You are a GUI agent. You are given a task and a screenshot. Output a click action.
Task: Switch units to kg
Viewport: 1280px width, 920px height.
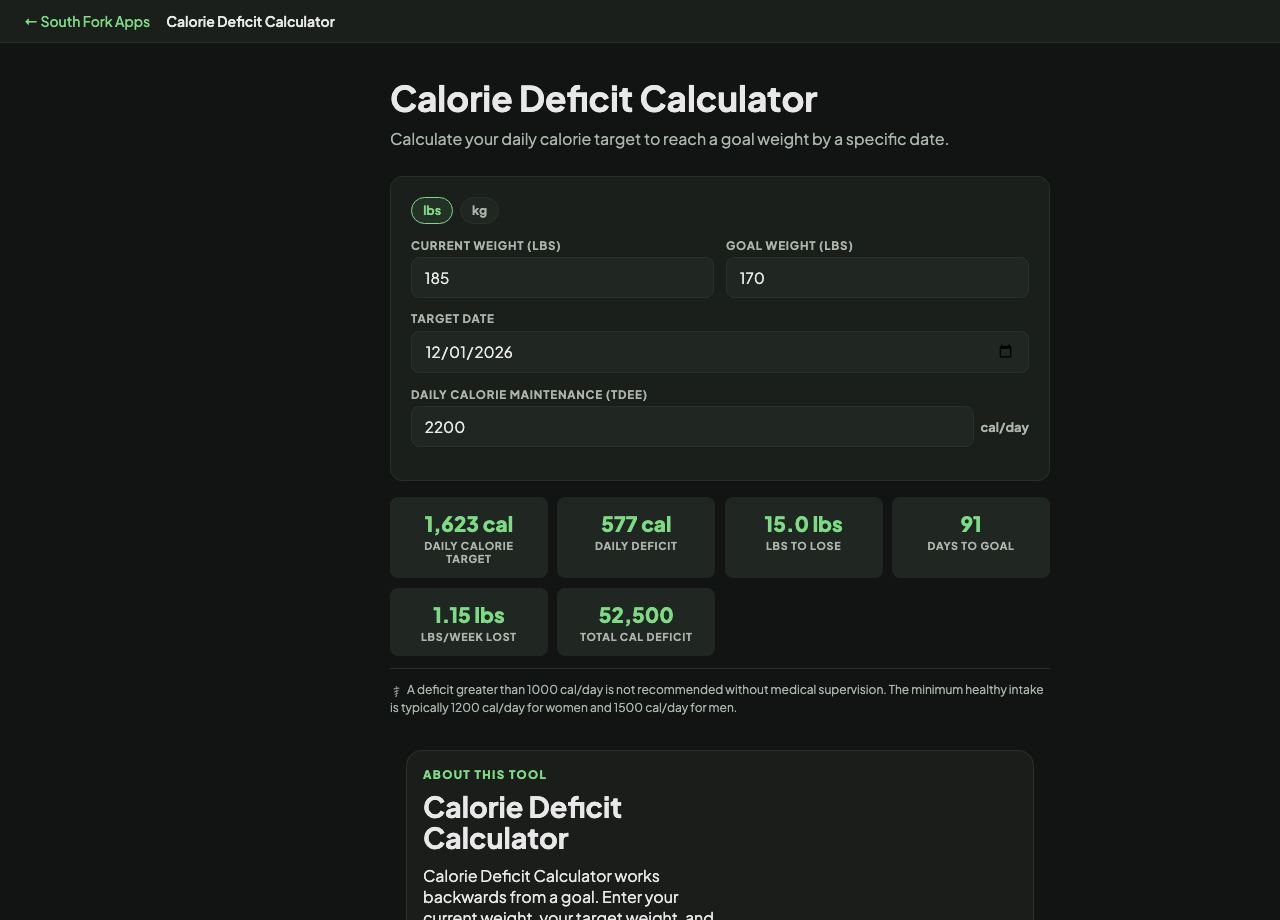479,210
